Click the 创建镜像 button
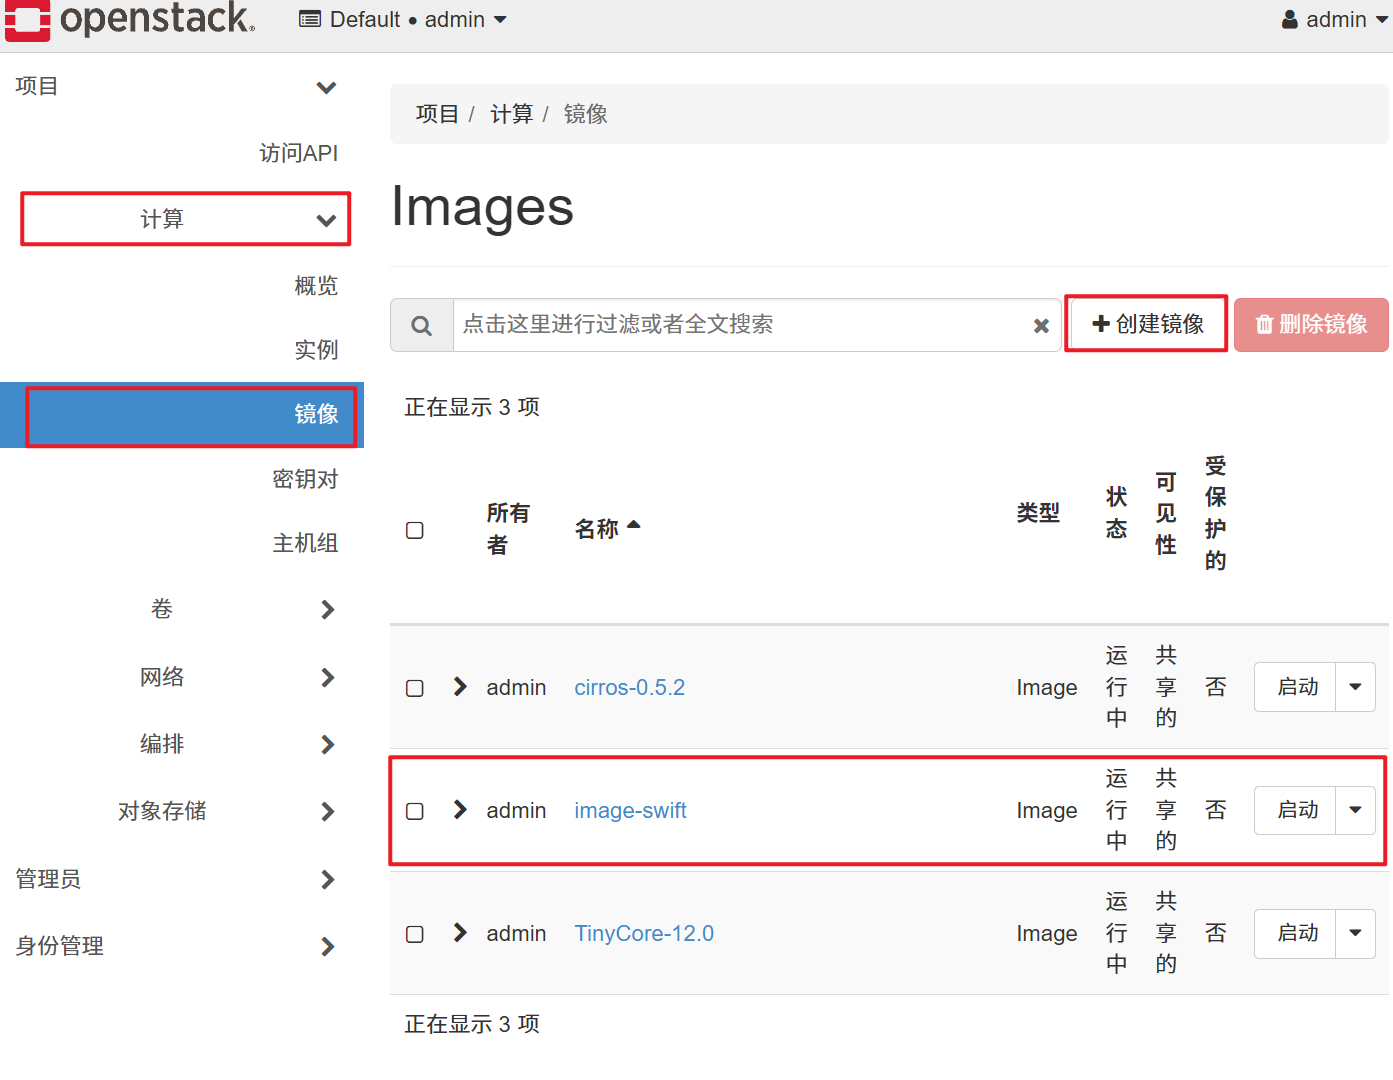 (1146, 324)
